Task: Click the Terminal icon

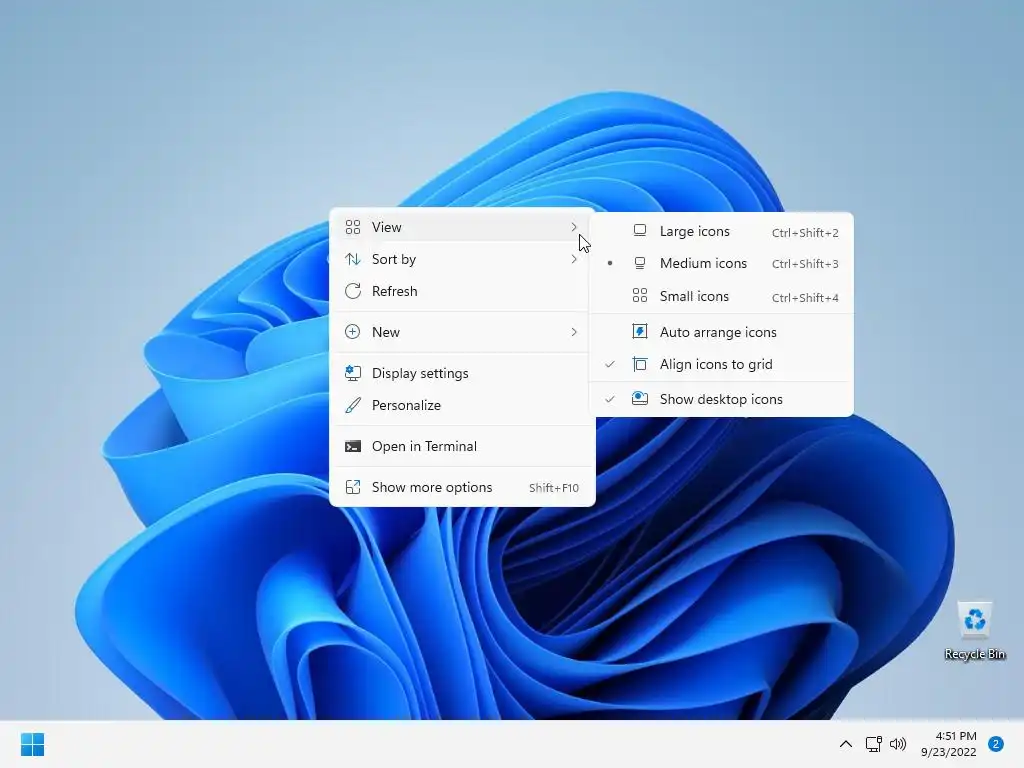Action: tap(353, 446)
